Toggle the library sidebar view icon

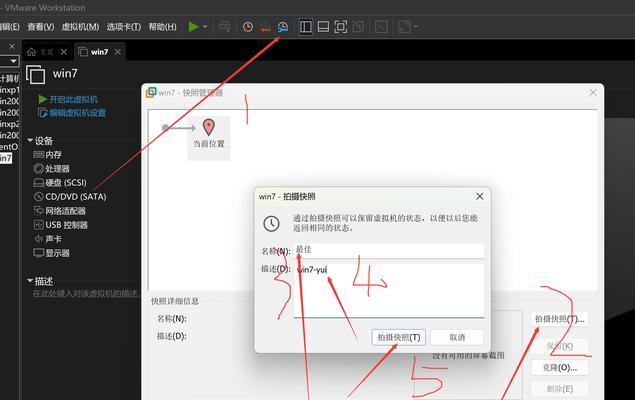point(306,27)
